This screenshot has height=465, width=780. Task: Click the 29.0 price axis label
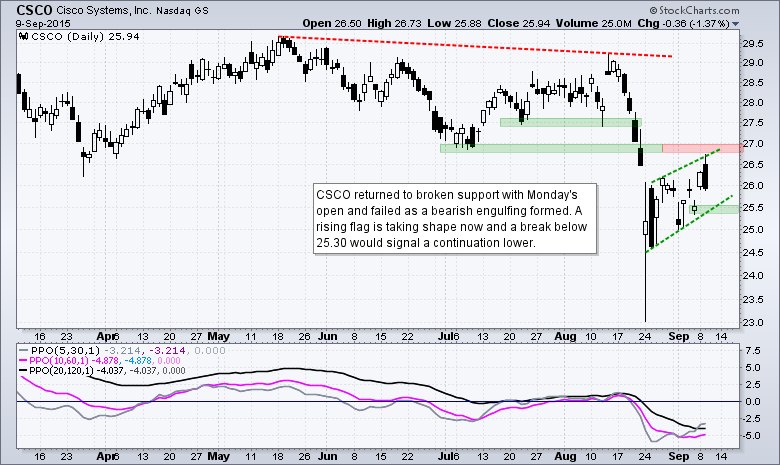pyautogui.click(x=753, y=63)
